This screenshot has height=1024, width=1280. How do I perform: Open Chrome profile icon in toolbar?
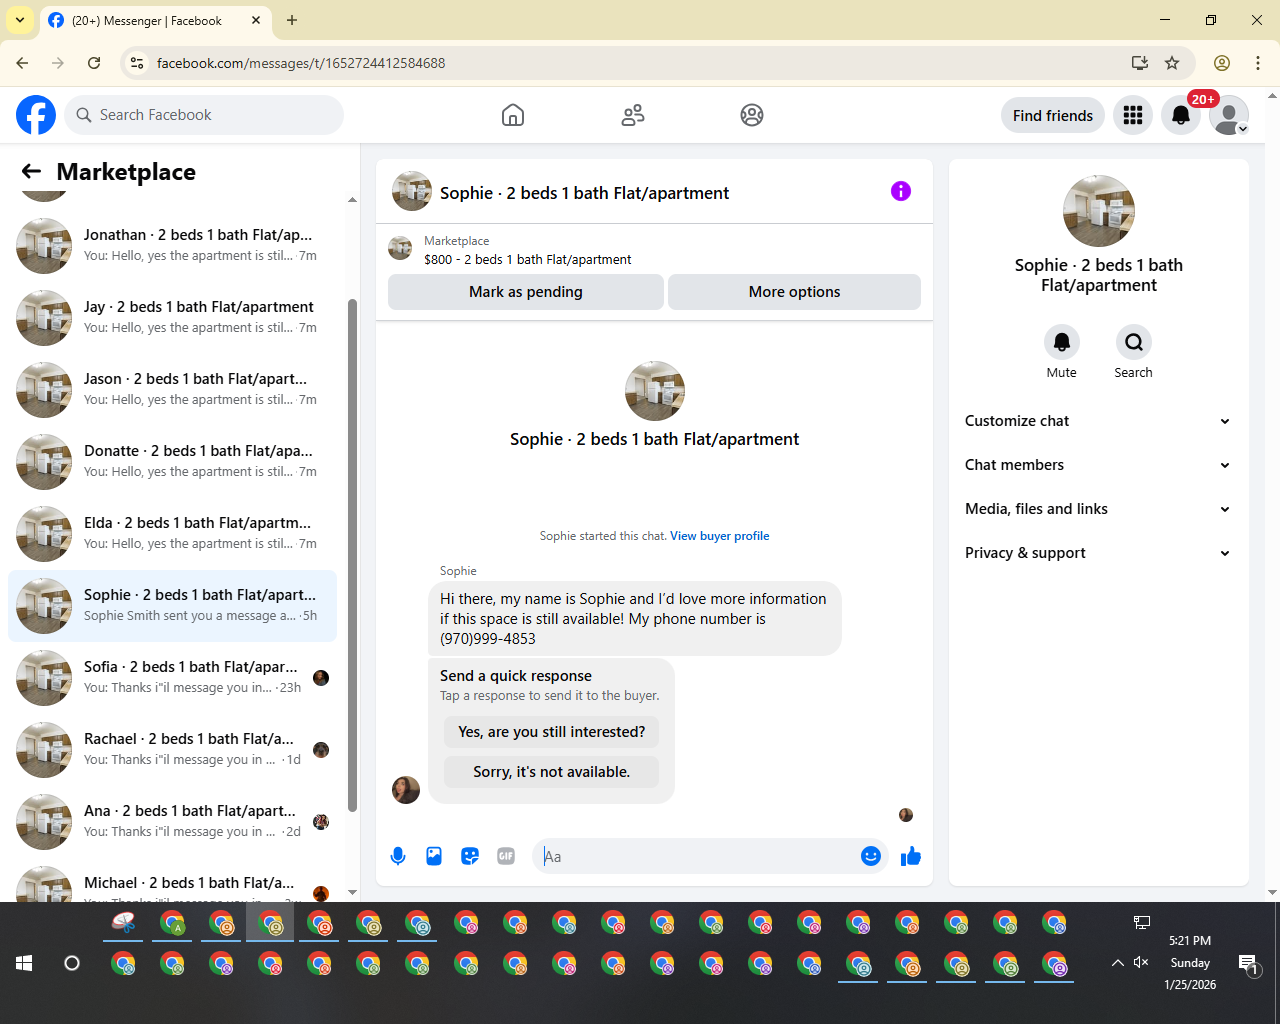point(1222,63)
